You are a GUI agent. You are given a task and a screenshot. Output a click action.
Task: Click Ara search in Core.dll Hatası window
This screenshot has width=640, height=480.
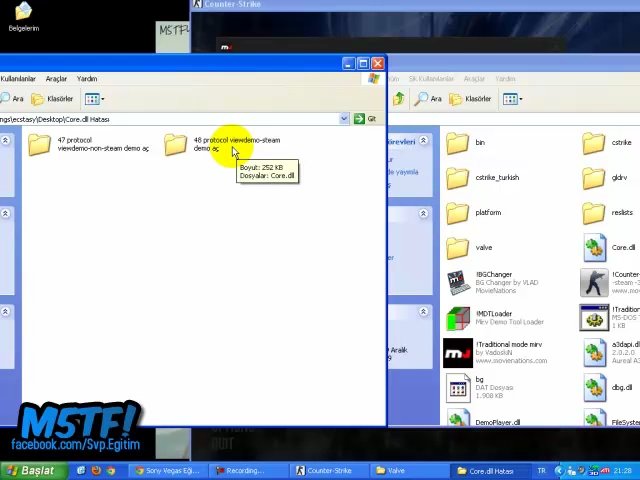12,99
